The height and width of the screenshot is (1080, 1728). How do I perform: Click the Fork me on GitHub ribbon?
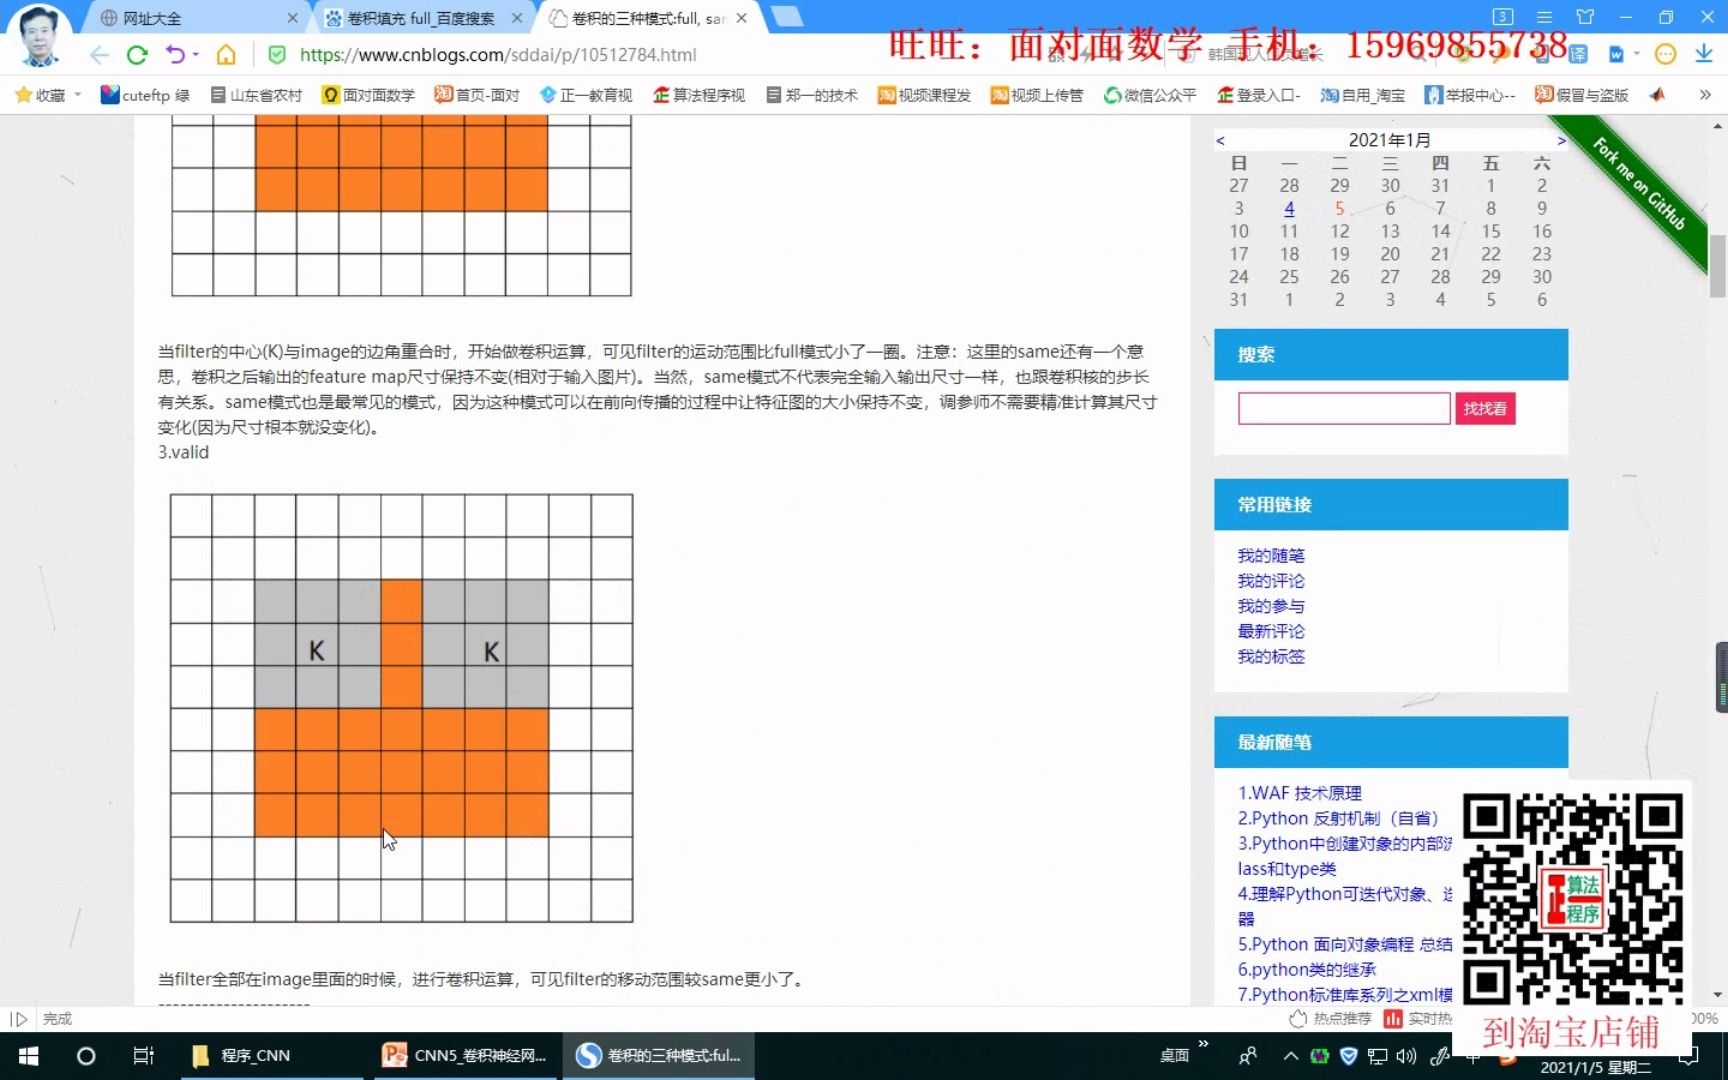click(1640, 184)
